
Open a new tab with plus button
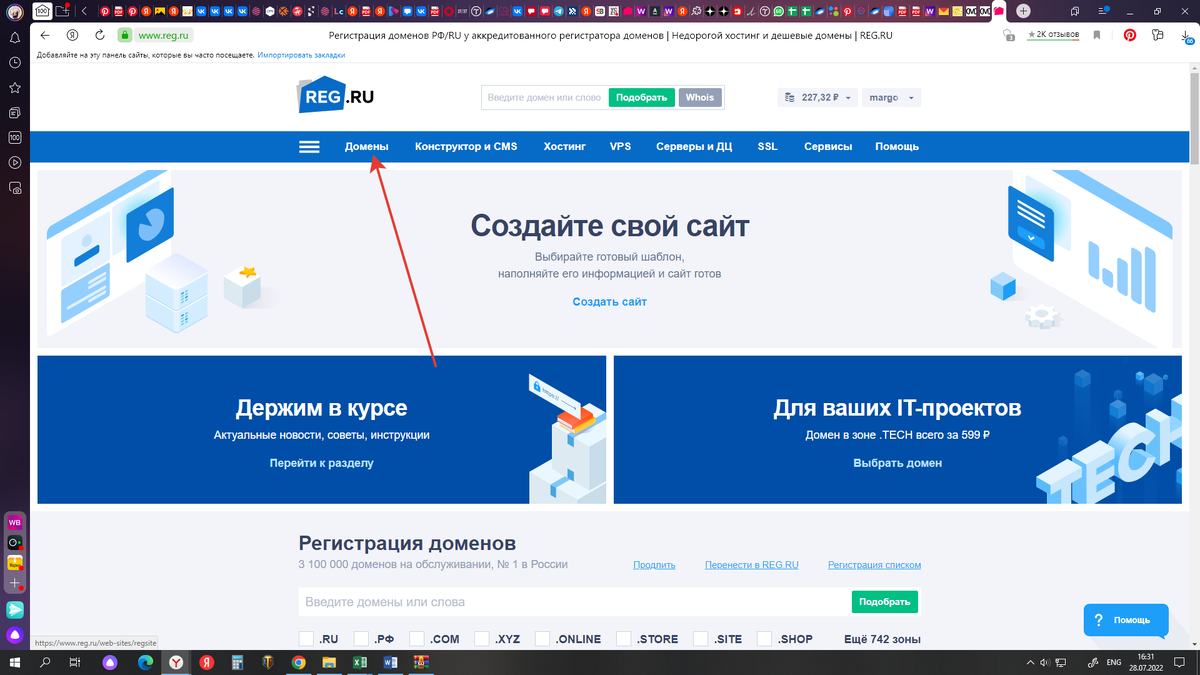(x=1023, y=11)
